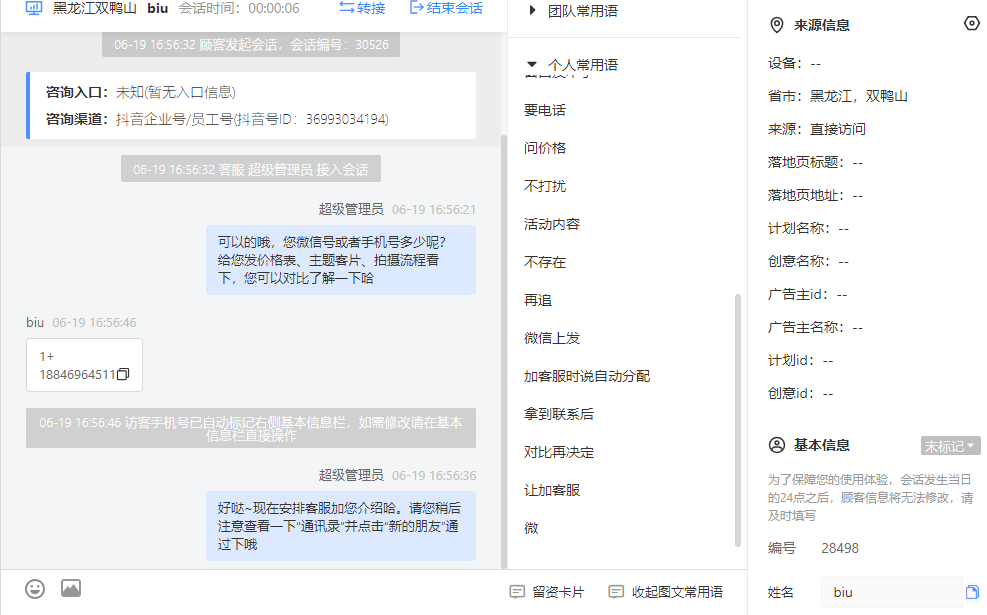
Task: Click the 咨询渠道 抖音企业号 info line
Action: point(217,119)
